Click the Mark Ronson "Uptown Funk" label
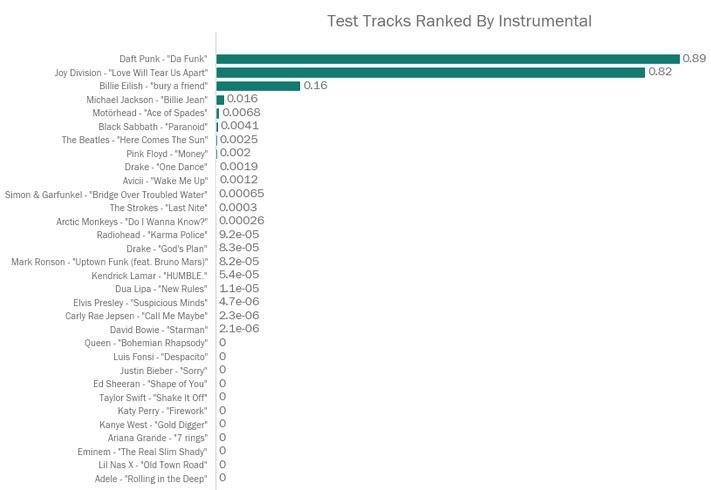Screen dimensions: 711x490 (x=110, y=262)
